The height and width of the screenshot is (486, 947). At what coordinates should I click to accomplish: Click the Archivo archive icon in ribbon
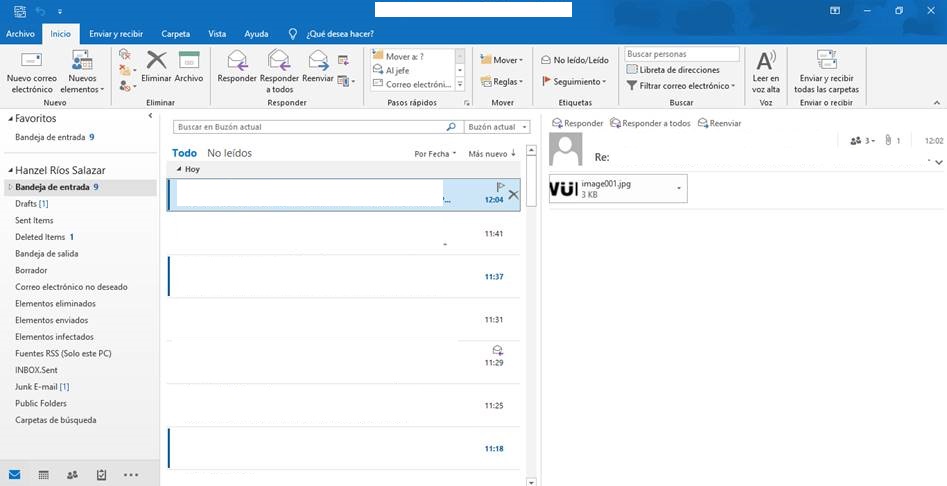(189, 62)
